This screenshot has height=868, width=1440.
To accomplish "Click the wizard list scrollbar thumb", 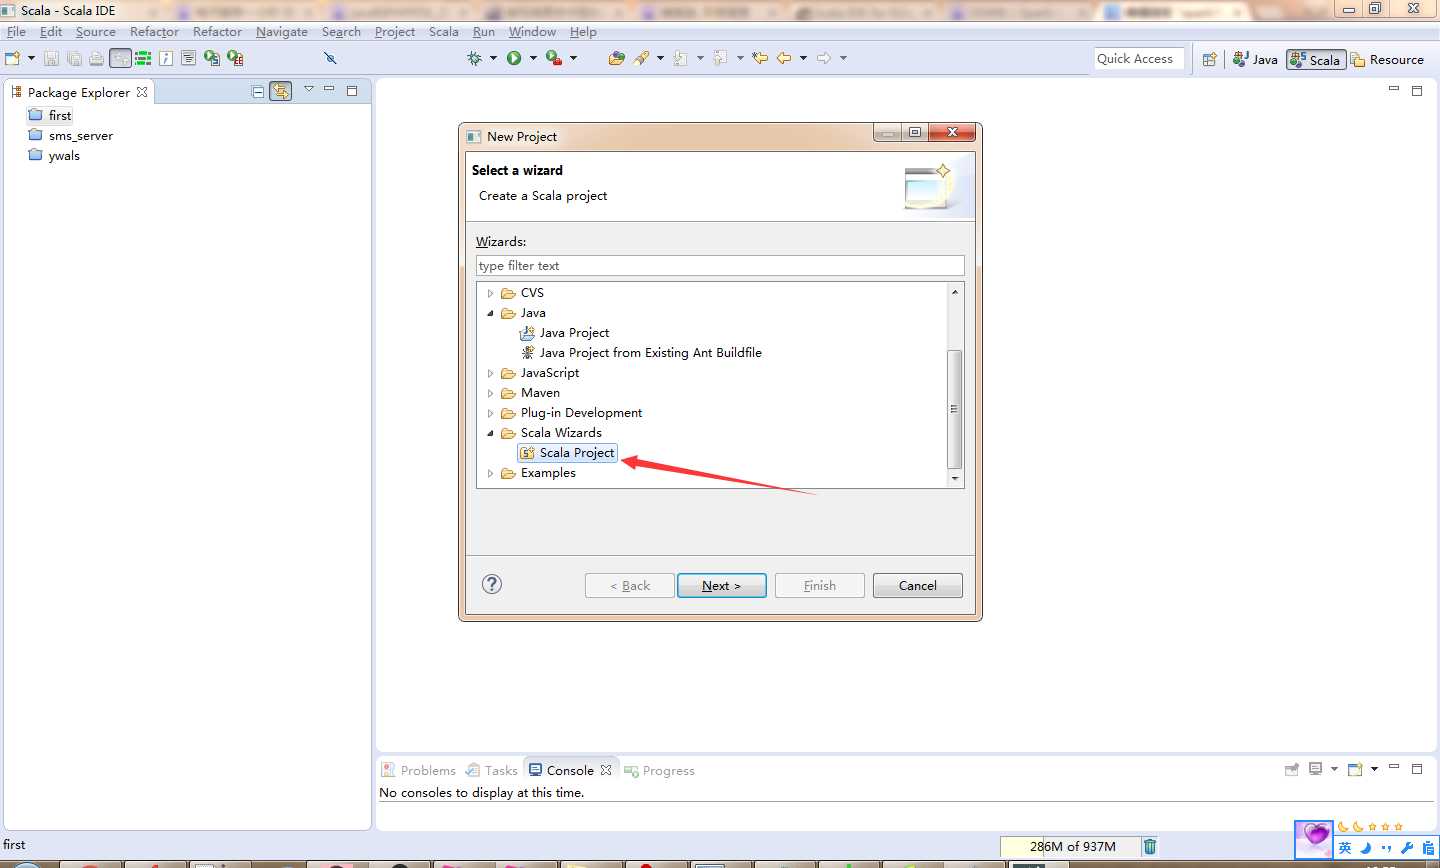I will 954,408.
